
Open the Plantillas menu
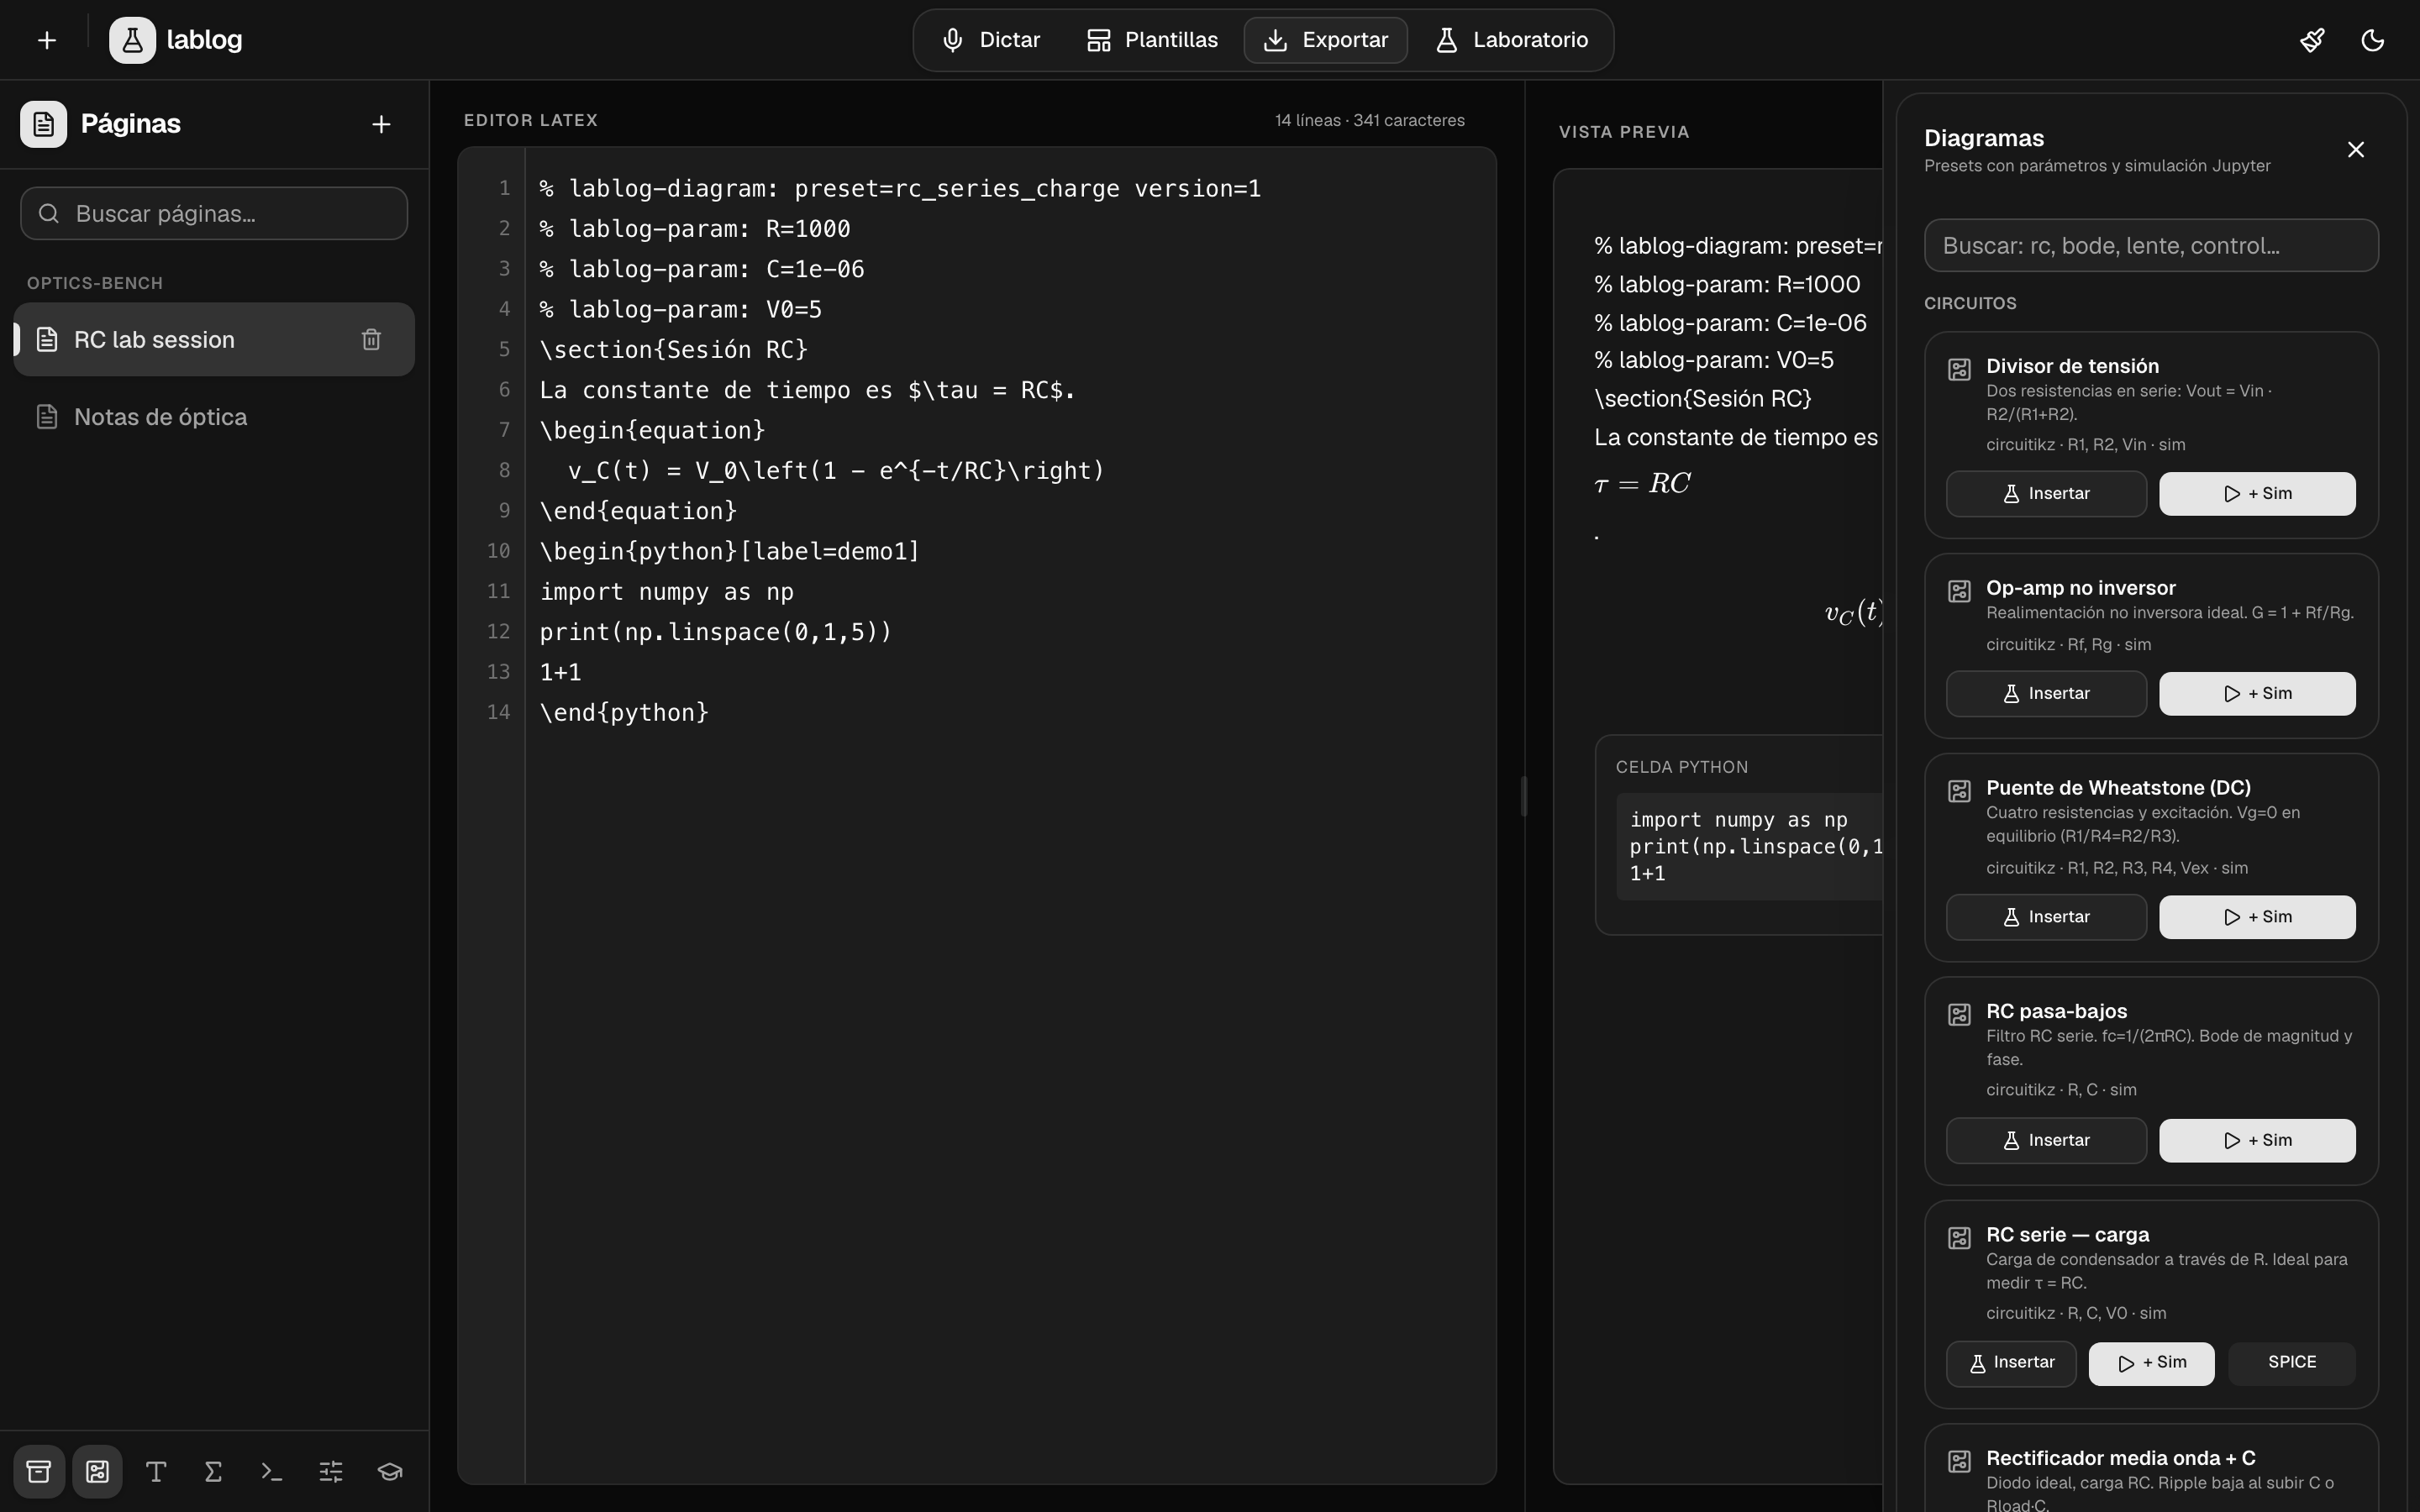(x=1152, y=40)
